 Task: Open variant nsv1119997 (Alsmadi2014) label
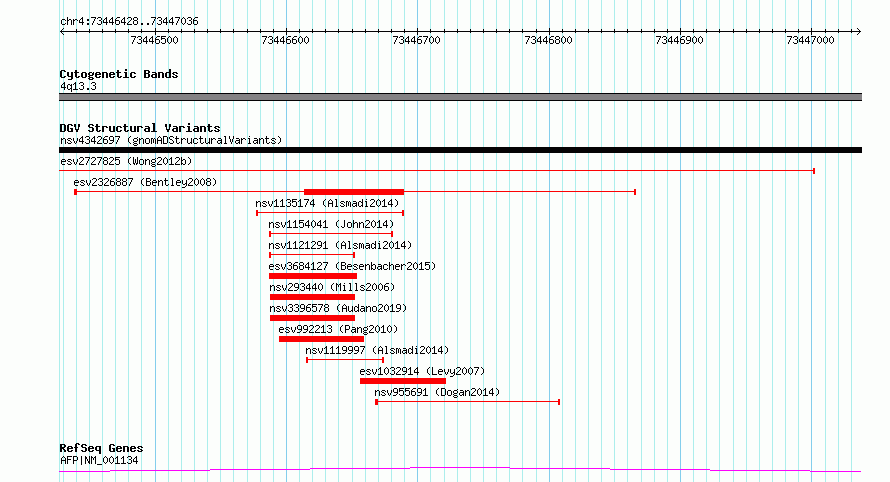pos(377,350)
